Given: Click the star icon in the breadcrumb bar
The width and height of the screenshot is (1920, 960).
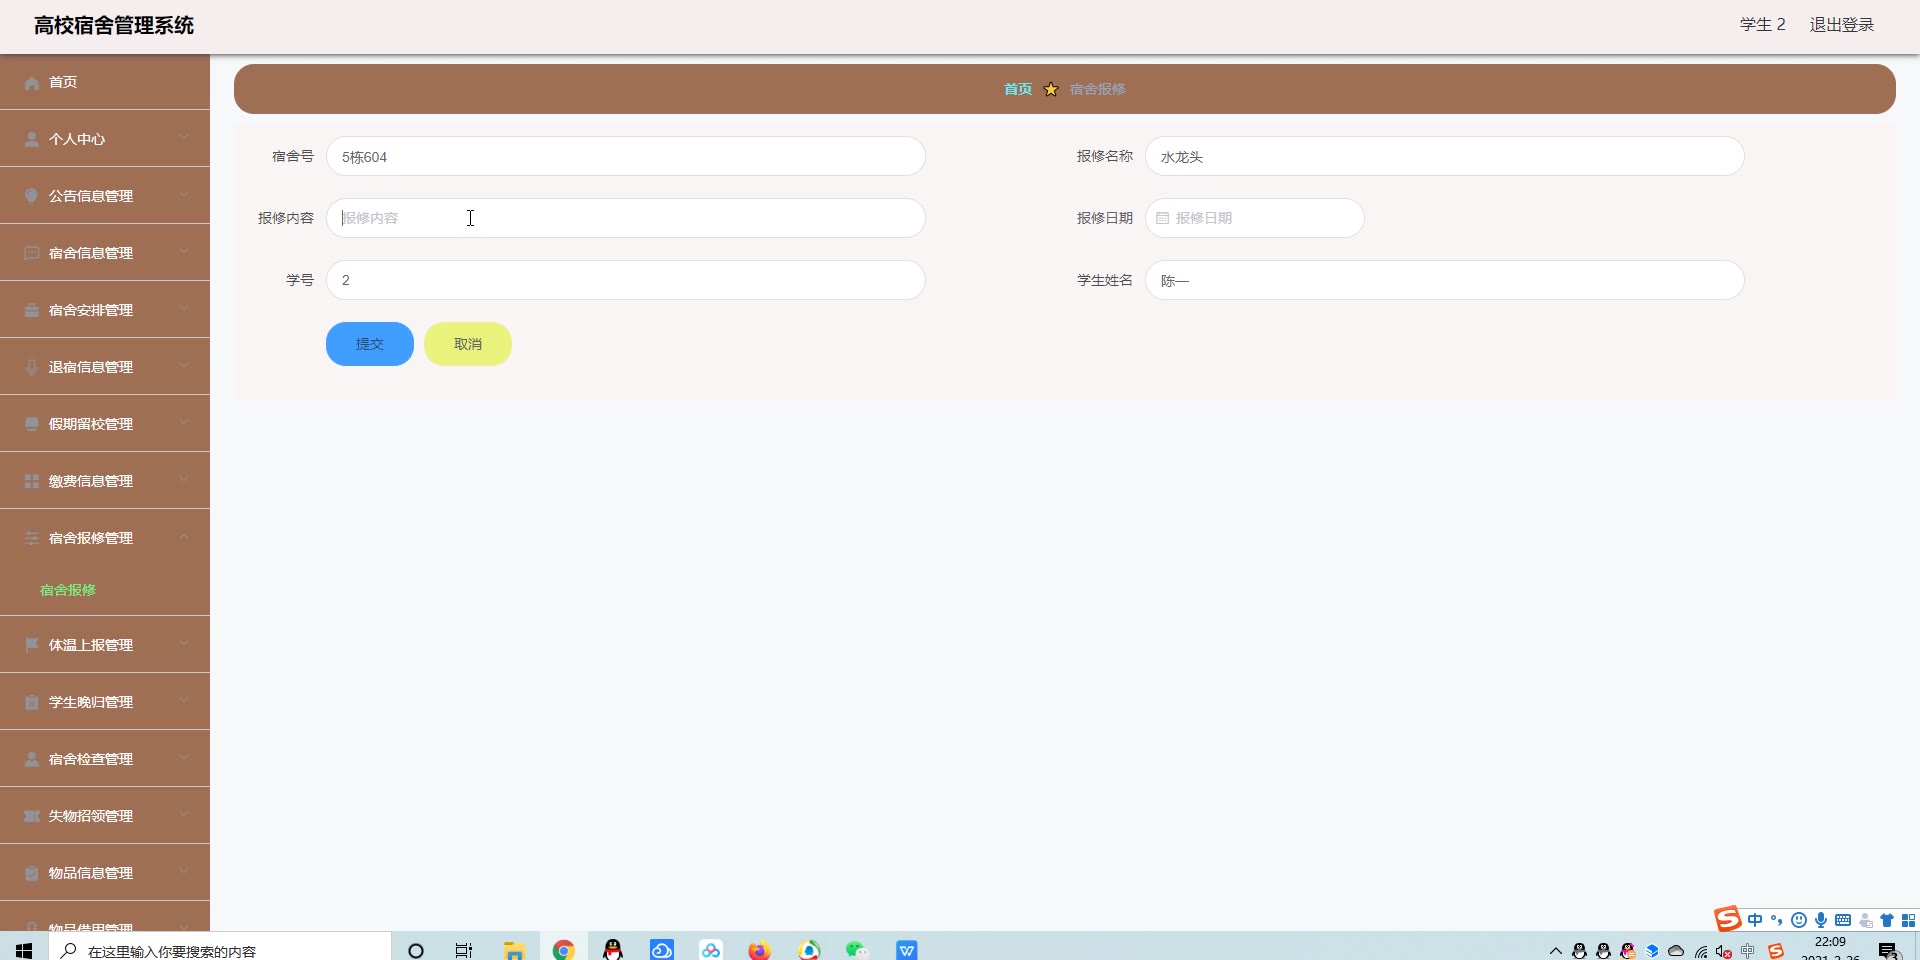Looking at the screenshot, I should pyautogui.click(x=1051, y=89).
